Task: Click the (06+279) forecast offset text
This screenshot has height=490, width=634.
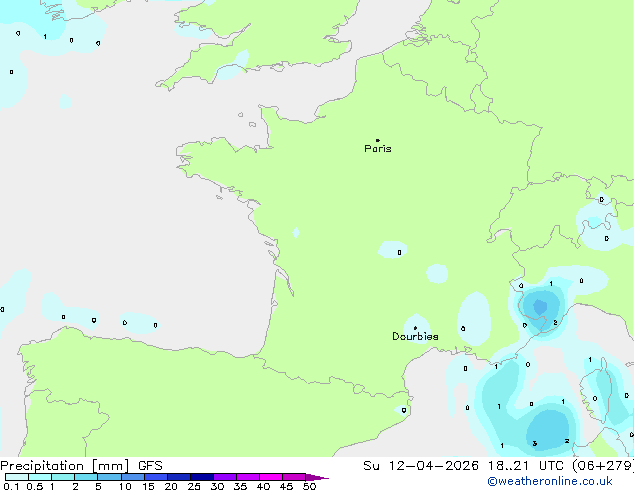Action: [x=603, y=466]
